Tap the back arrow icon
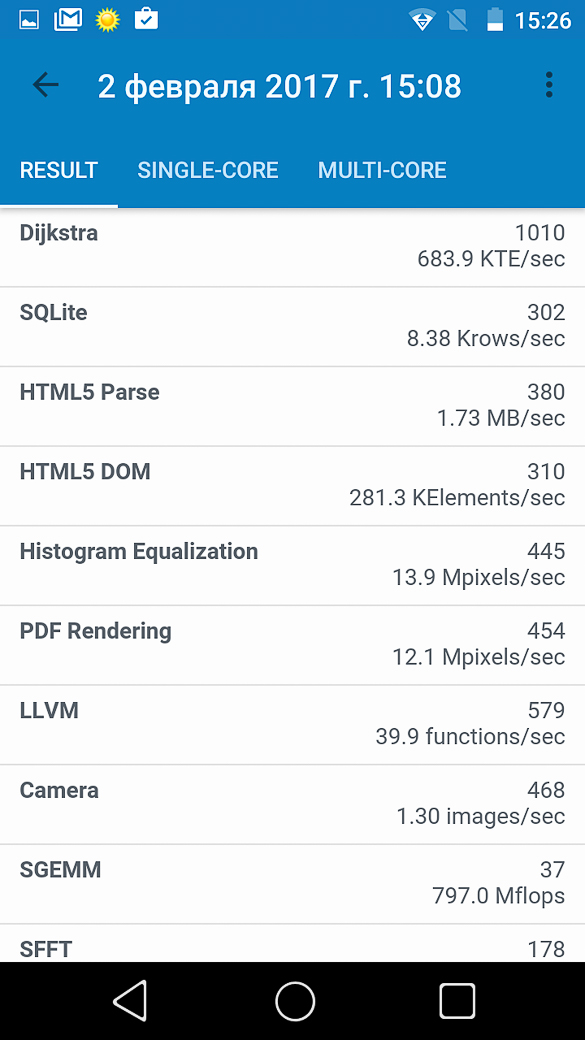This screenshot has width=585, height=1040. coord(46,85)
